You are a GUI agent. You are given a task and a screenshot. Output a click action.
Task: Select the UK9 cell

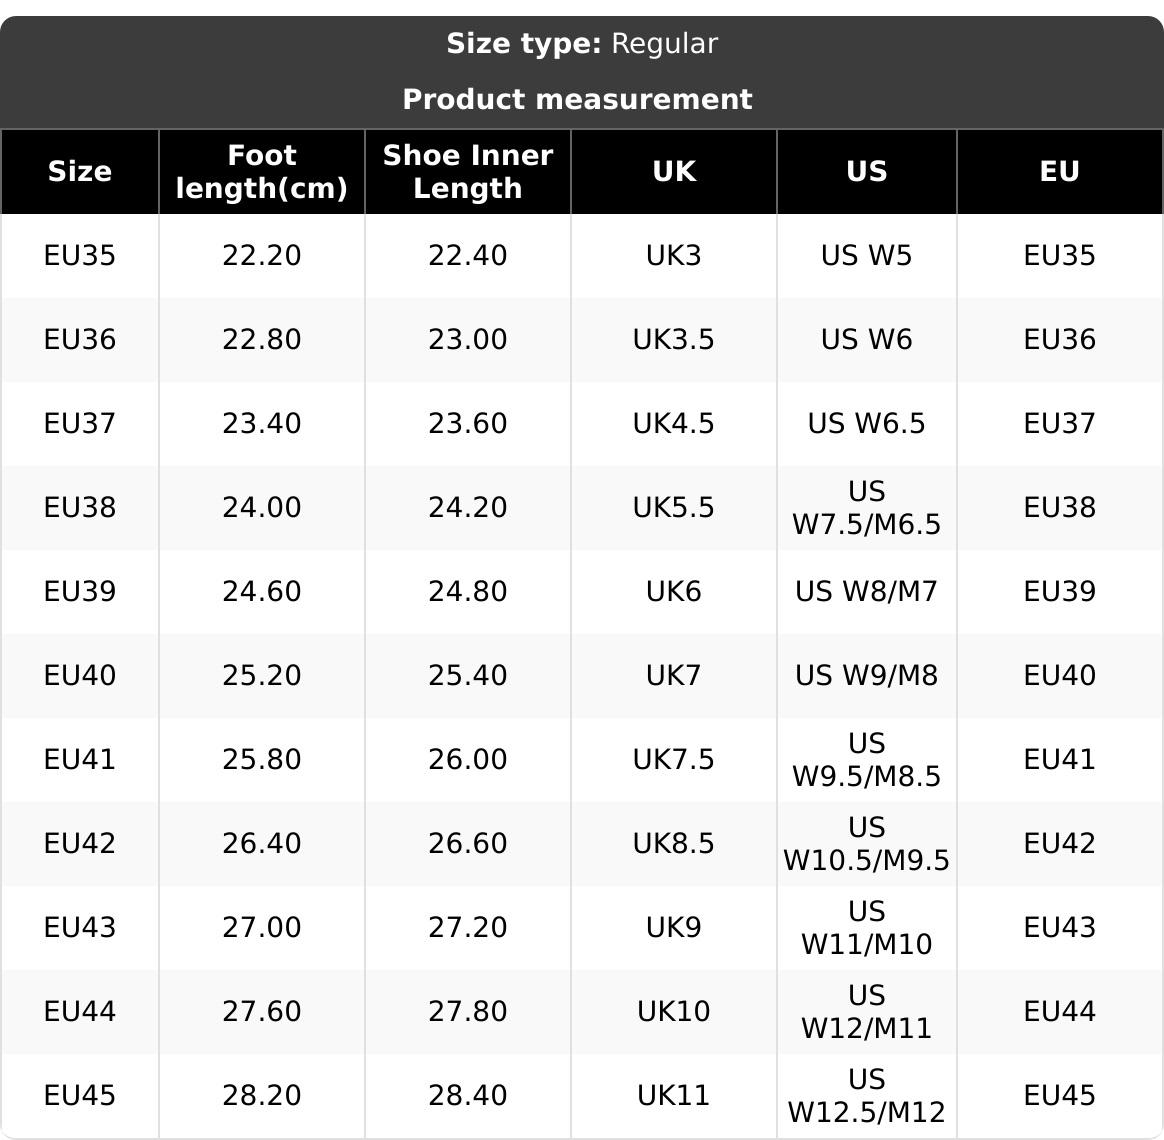(674, 928)
